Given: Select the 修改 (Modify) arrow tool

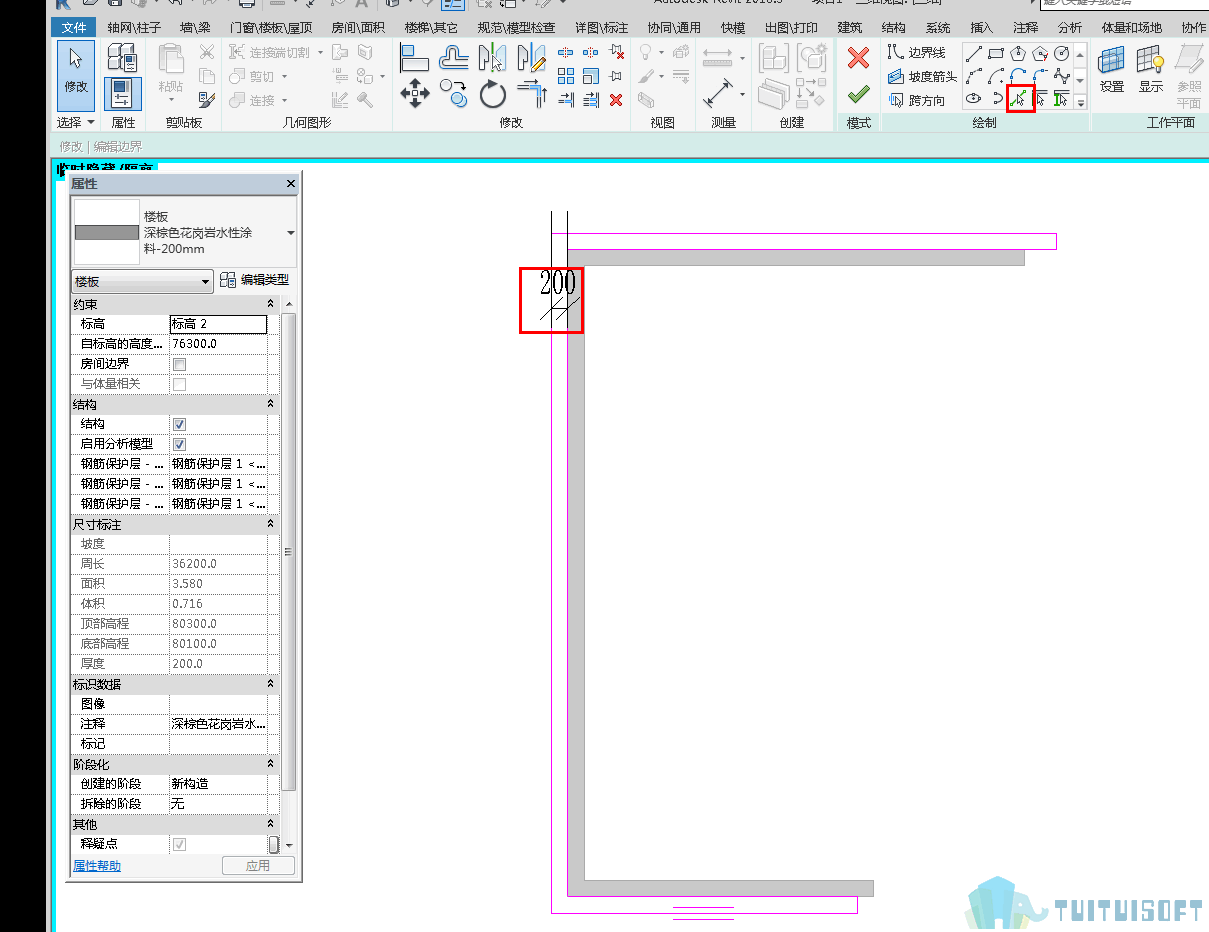Looking at the screenshot, I should [x=76, y=75].
